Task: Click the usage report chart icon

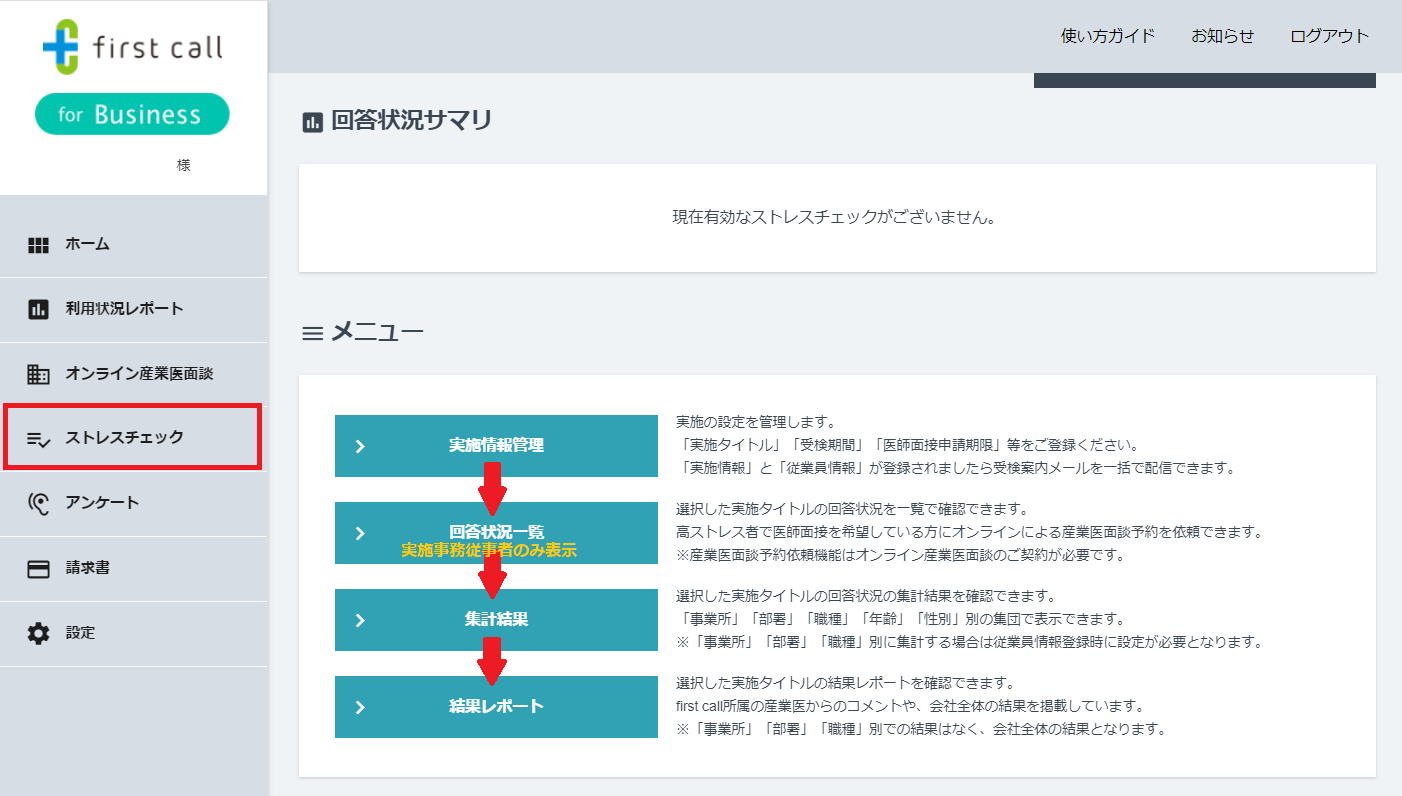Action: 38,309
